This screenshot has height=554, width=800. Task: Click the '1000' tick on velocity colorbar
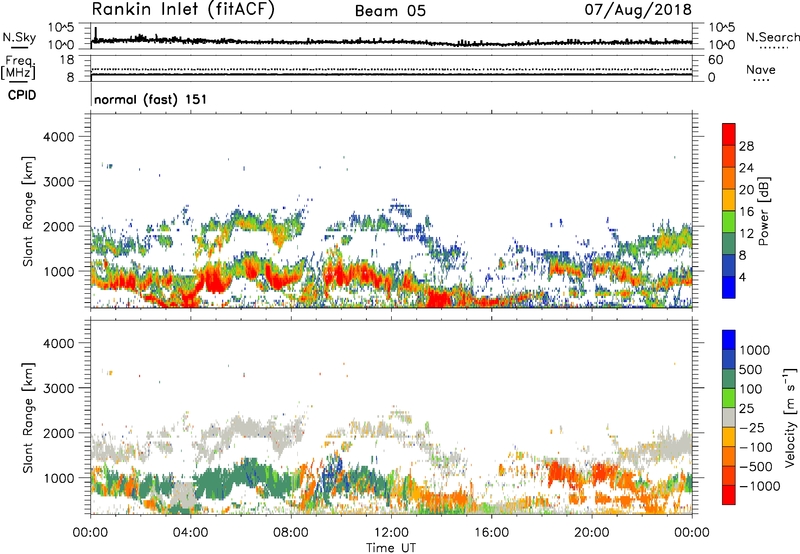pyautogui.click(x=755, y=350)
